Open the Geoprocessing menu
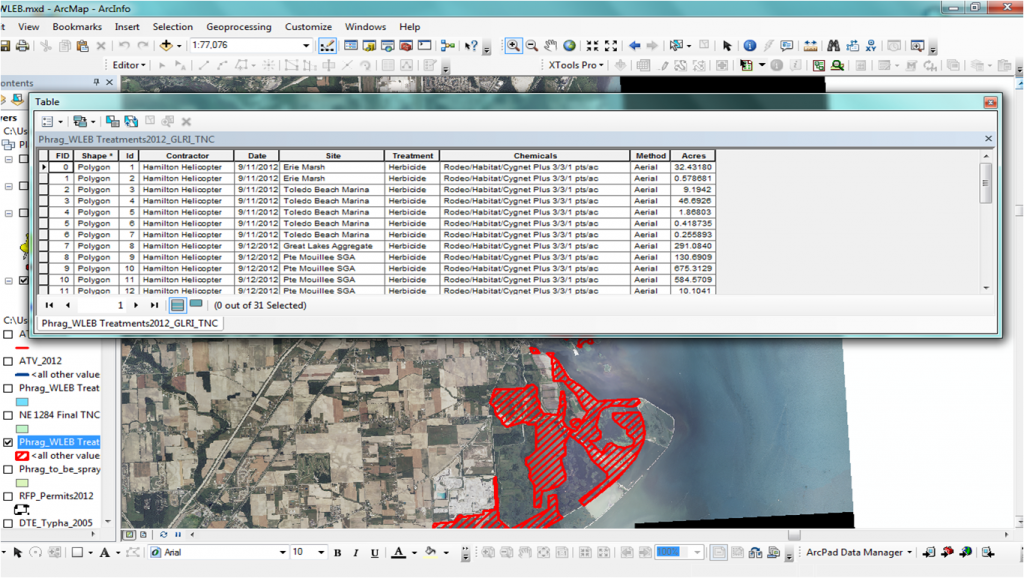 click(x=238, y=27)
